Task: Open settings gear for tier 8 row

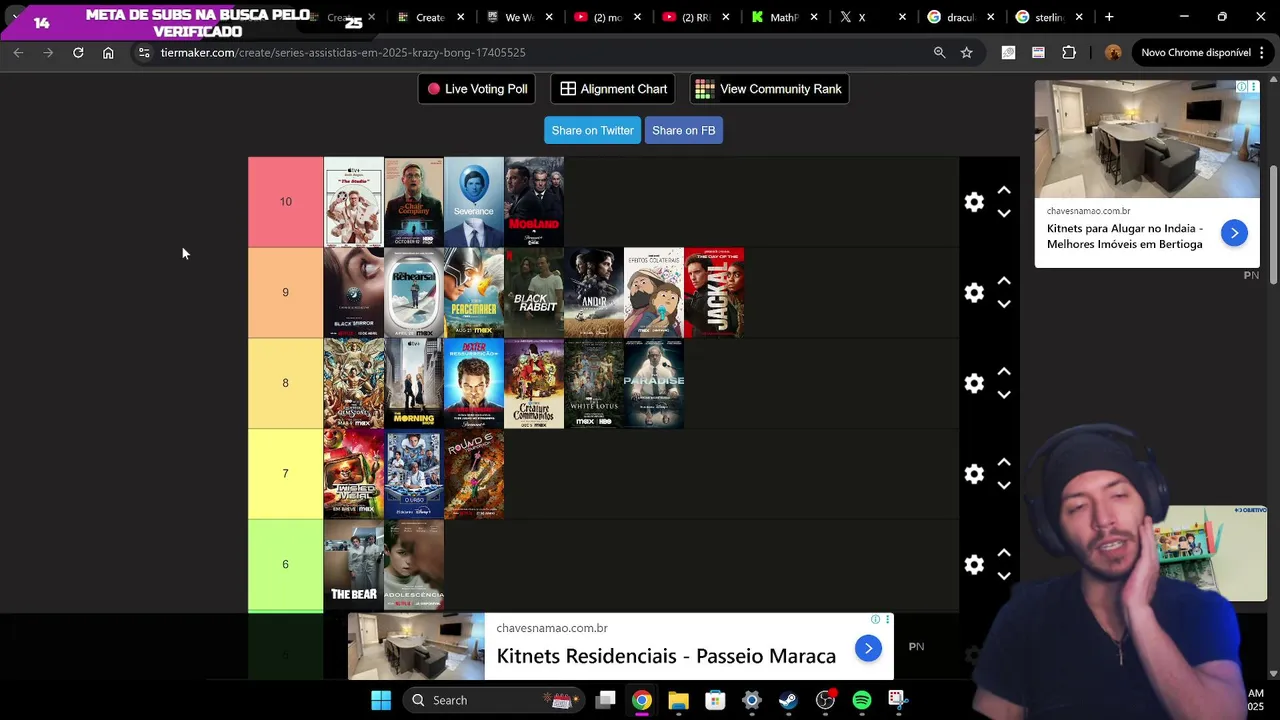Action: [x=974, y=383]
